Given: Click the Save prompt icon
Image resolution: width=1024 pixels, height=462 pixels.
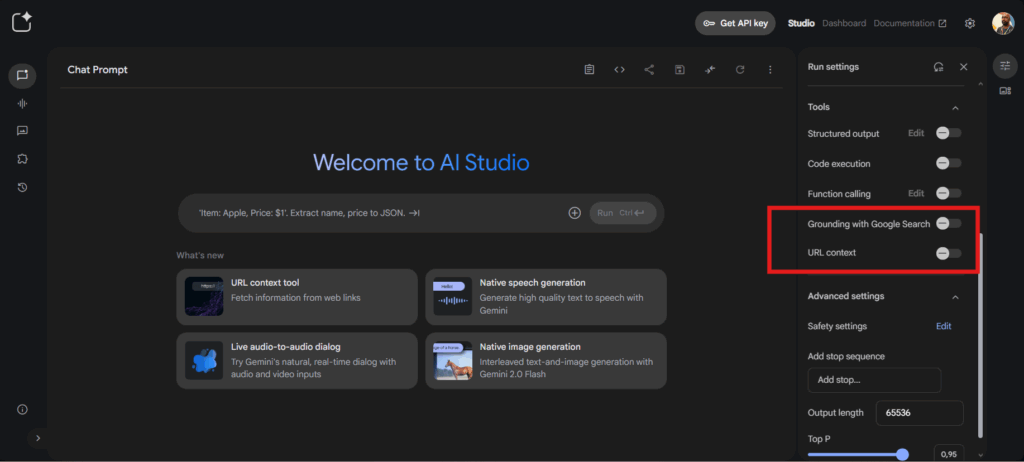Looking at the screenshot, I should tap(679, 69).
